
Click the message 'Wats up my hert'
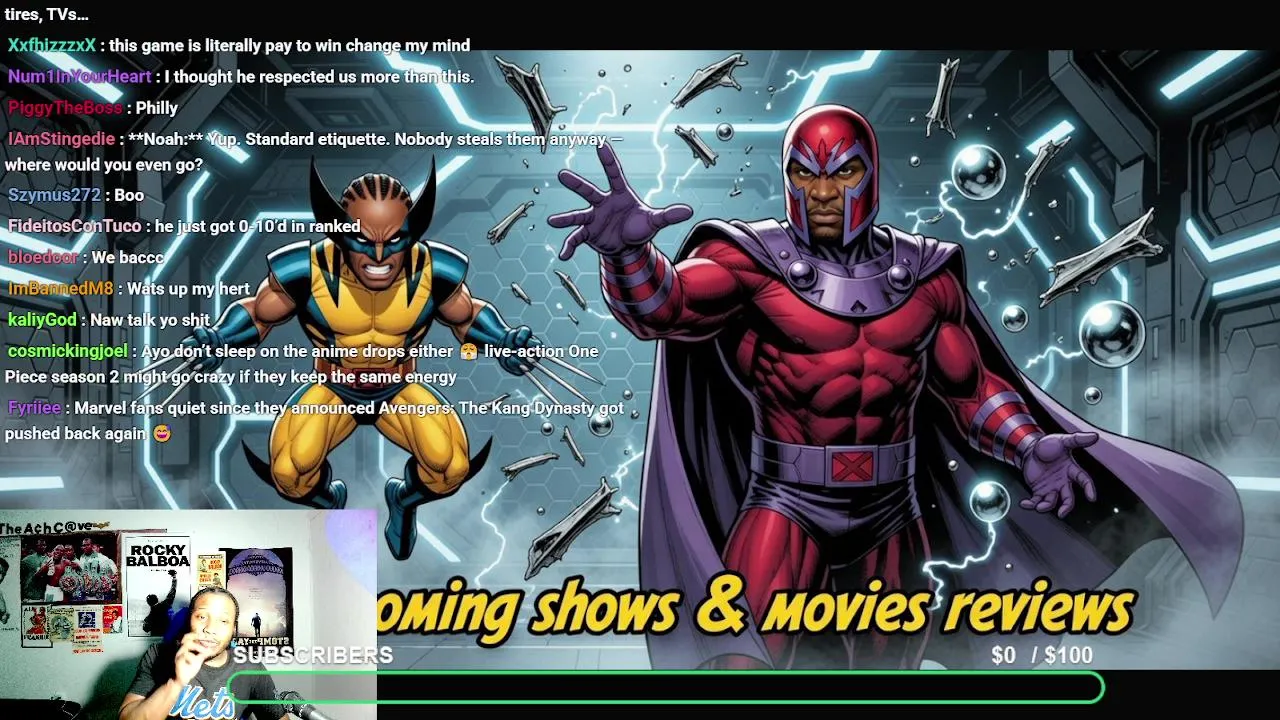188,288
